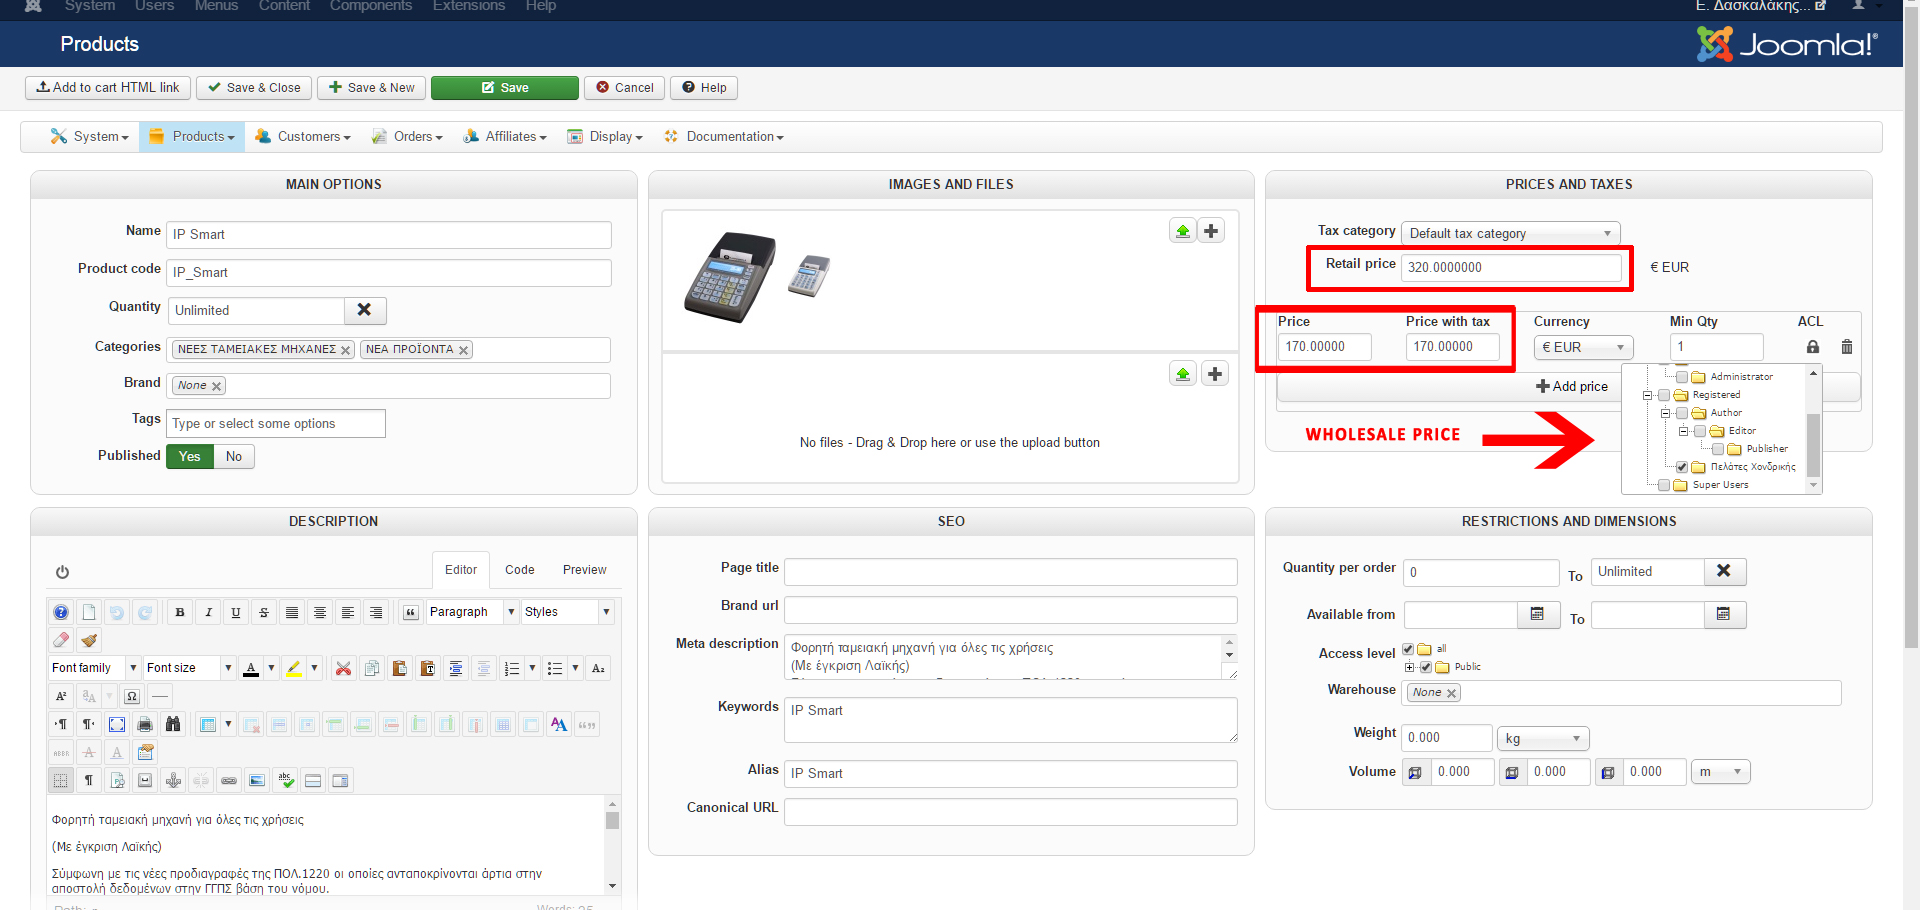The height and width of the screenshot is (910, 1920).
Task: Open find and replace binoculars tool
Action: coord(173,724)
